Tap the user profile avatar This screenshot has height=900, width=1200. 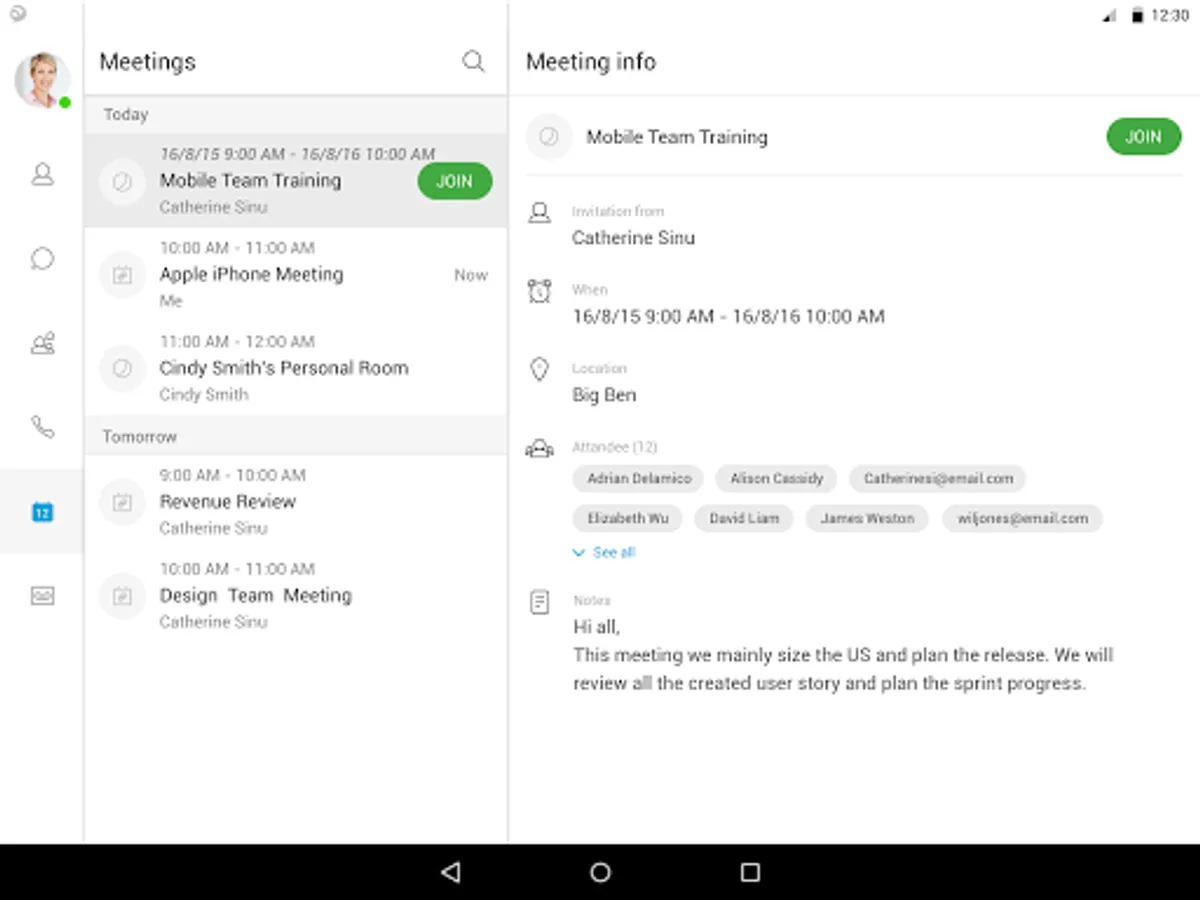point(42,80)
